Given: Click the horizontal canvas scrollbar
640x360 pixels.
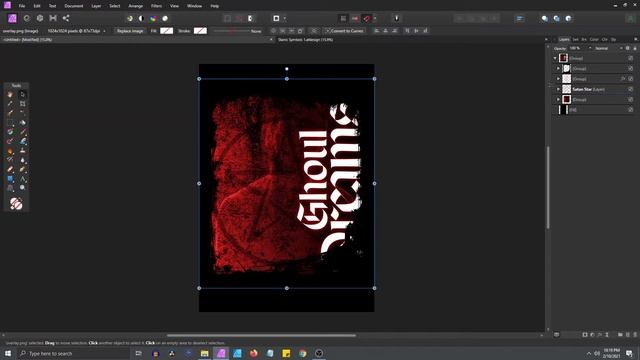Looking at the screenshot, I should tap(261, 336).
